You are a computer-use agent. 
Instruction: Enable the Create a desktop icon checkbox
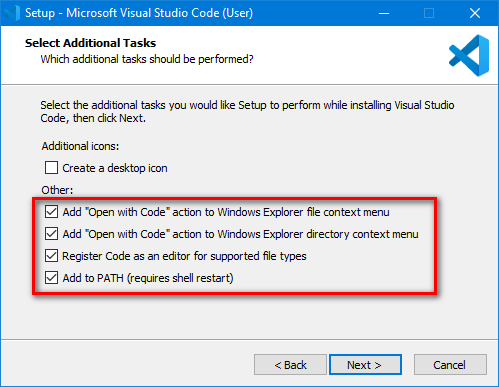(51, 168)
